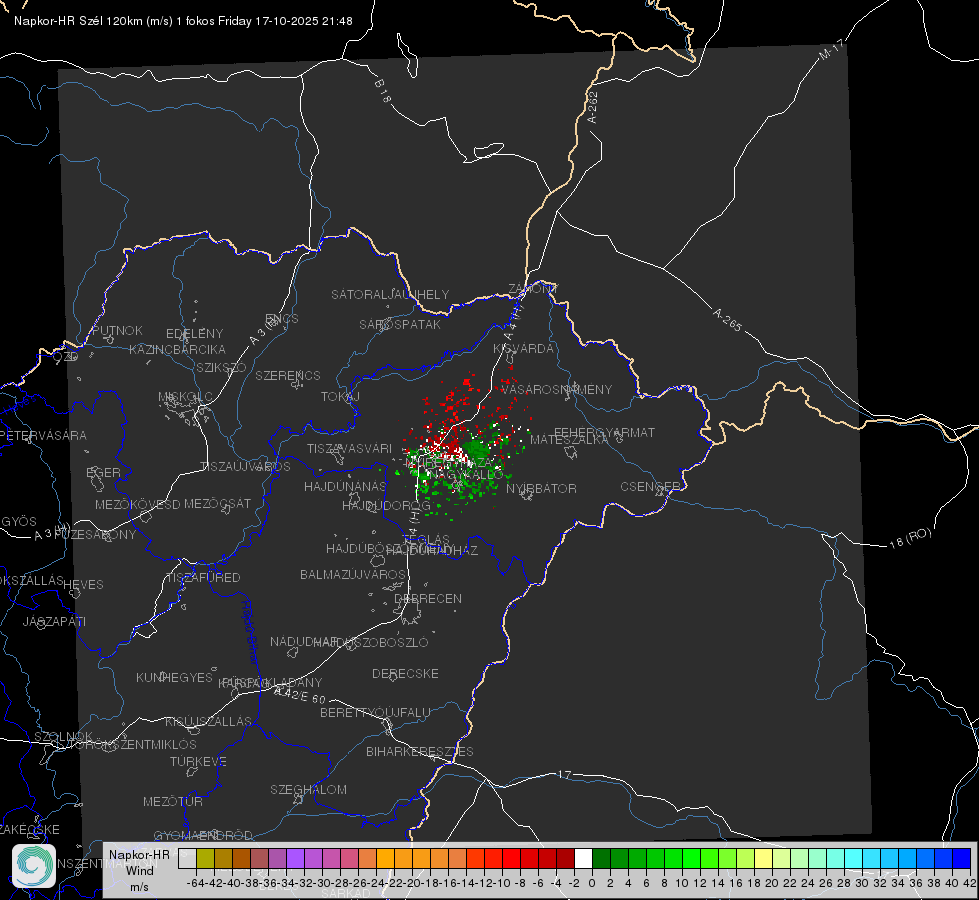Click the NYÍRBÁTOR town label
The width and height of the screenshot is (979, 900).
(541, 488)
